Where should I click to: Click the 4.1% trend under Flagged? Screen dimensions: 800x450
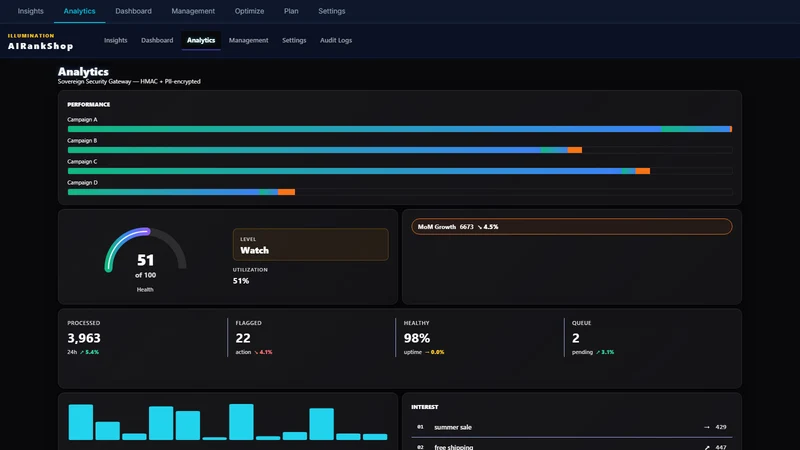tap(263, 352)
